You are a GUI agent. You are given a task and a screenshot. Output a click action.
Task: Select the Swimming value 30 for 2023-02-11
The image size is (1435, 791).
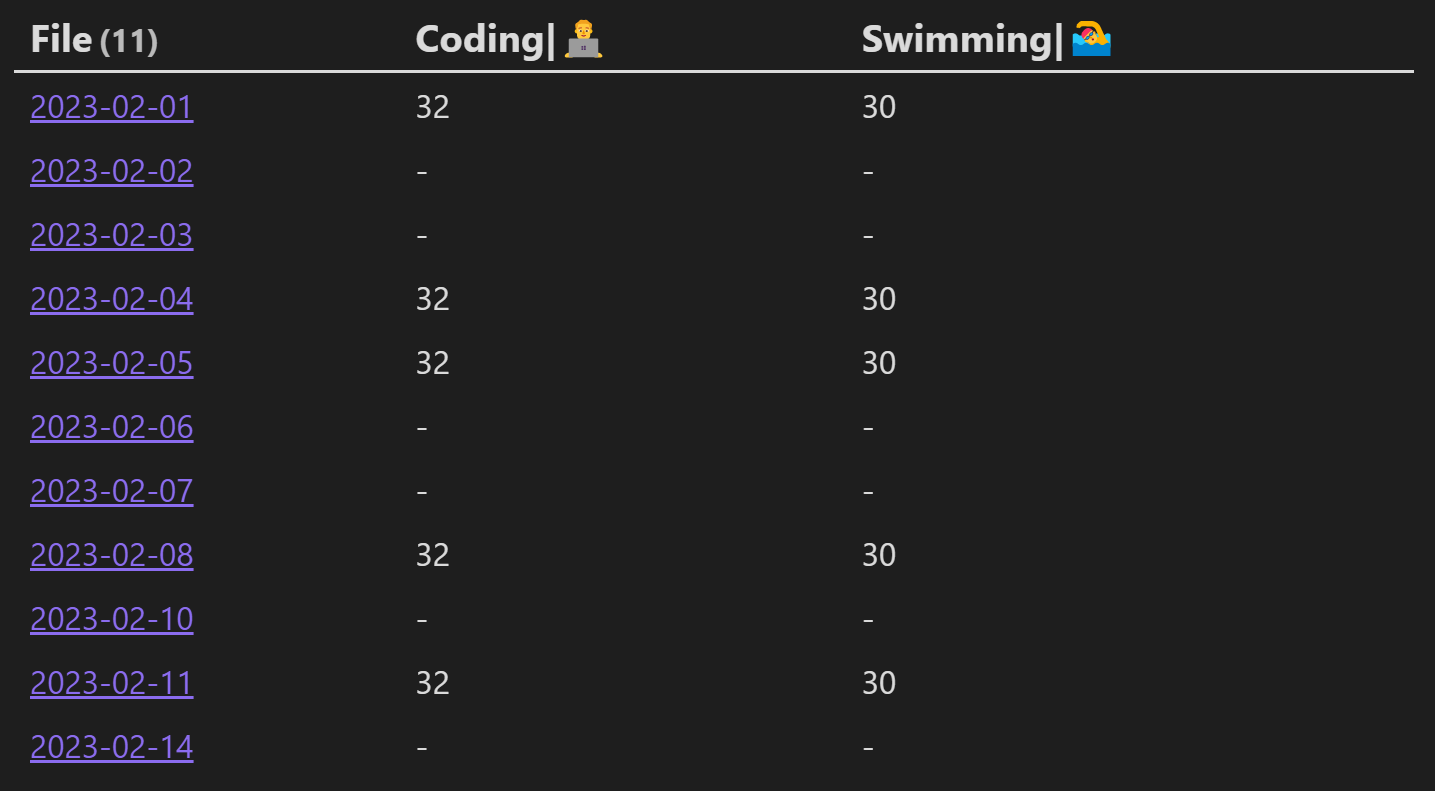click(878, 683)
